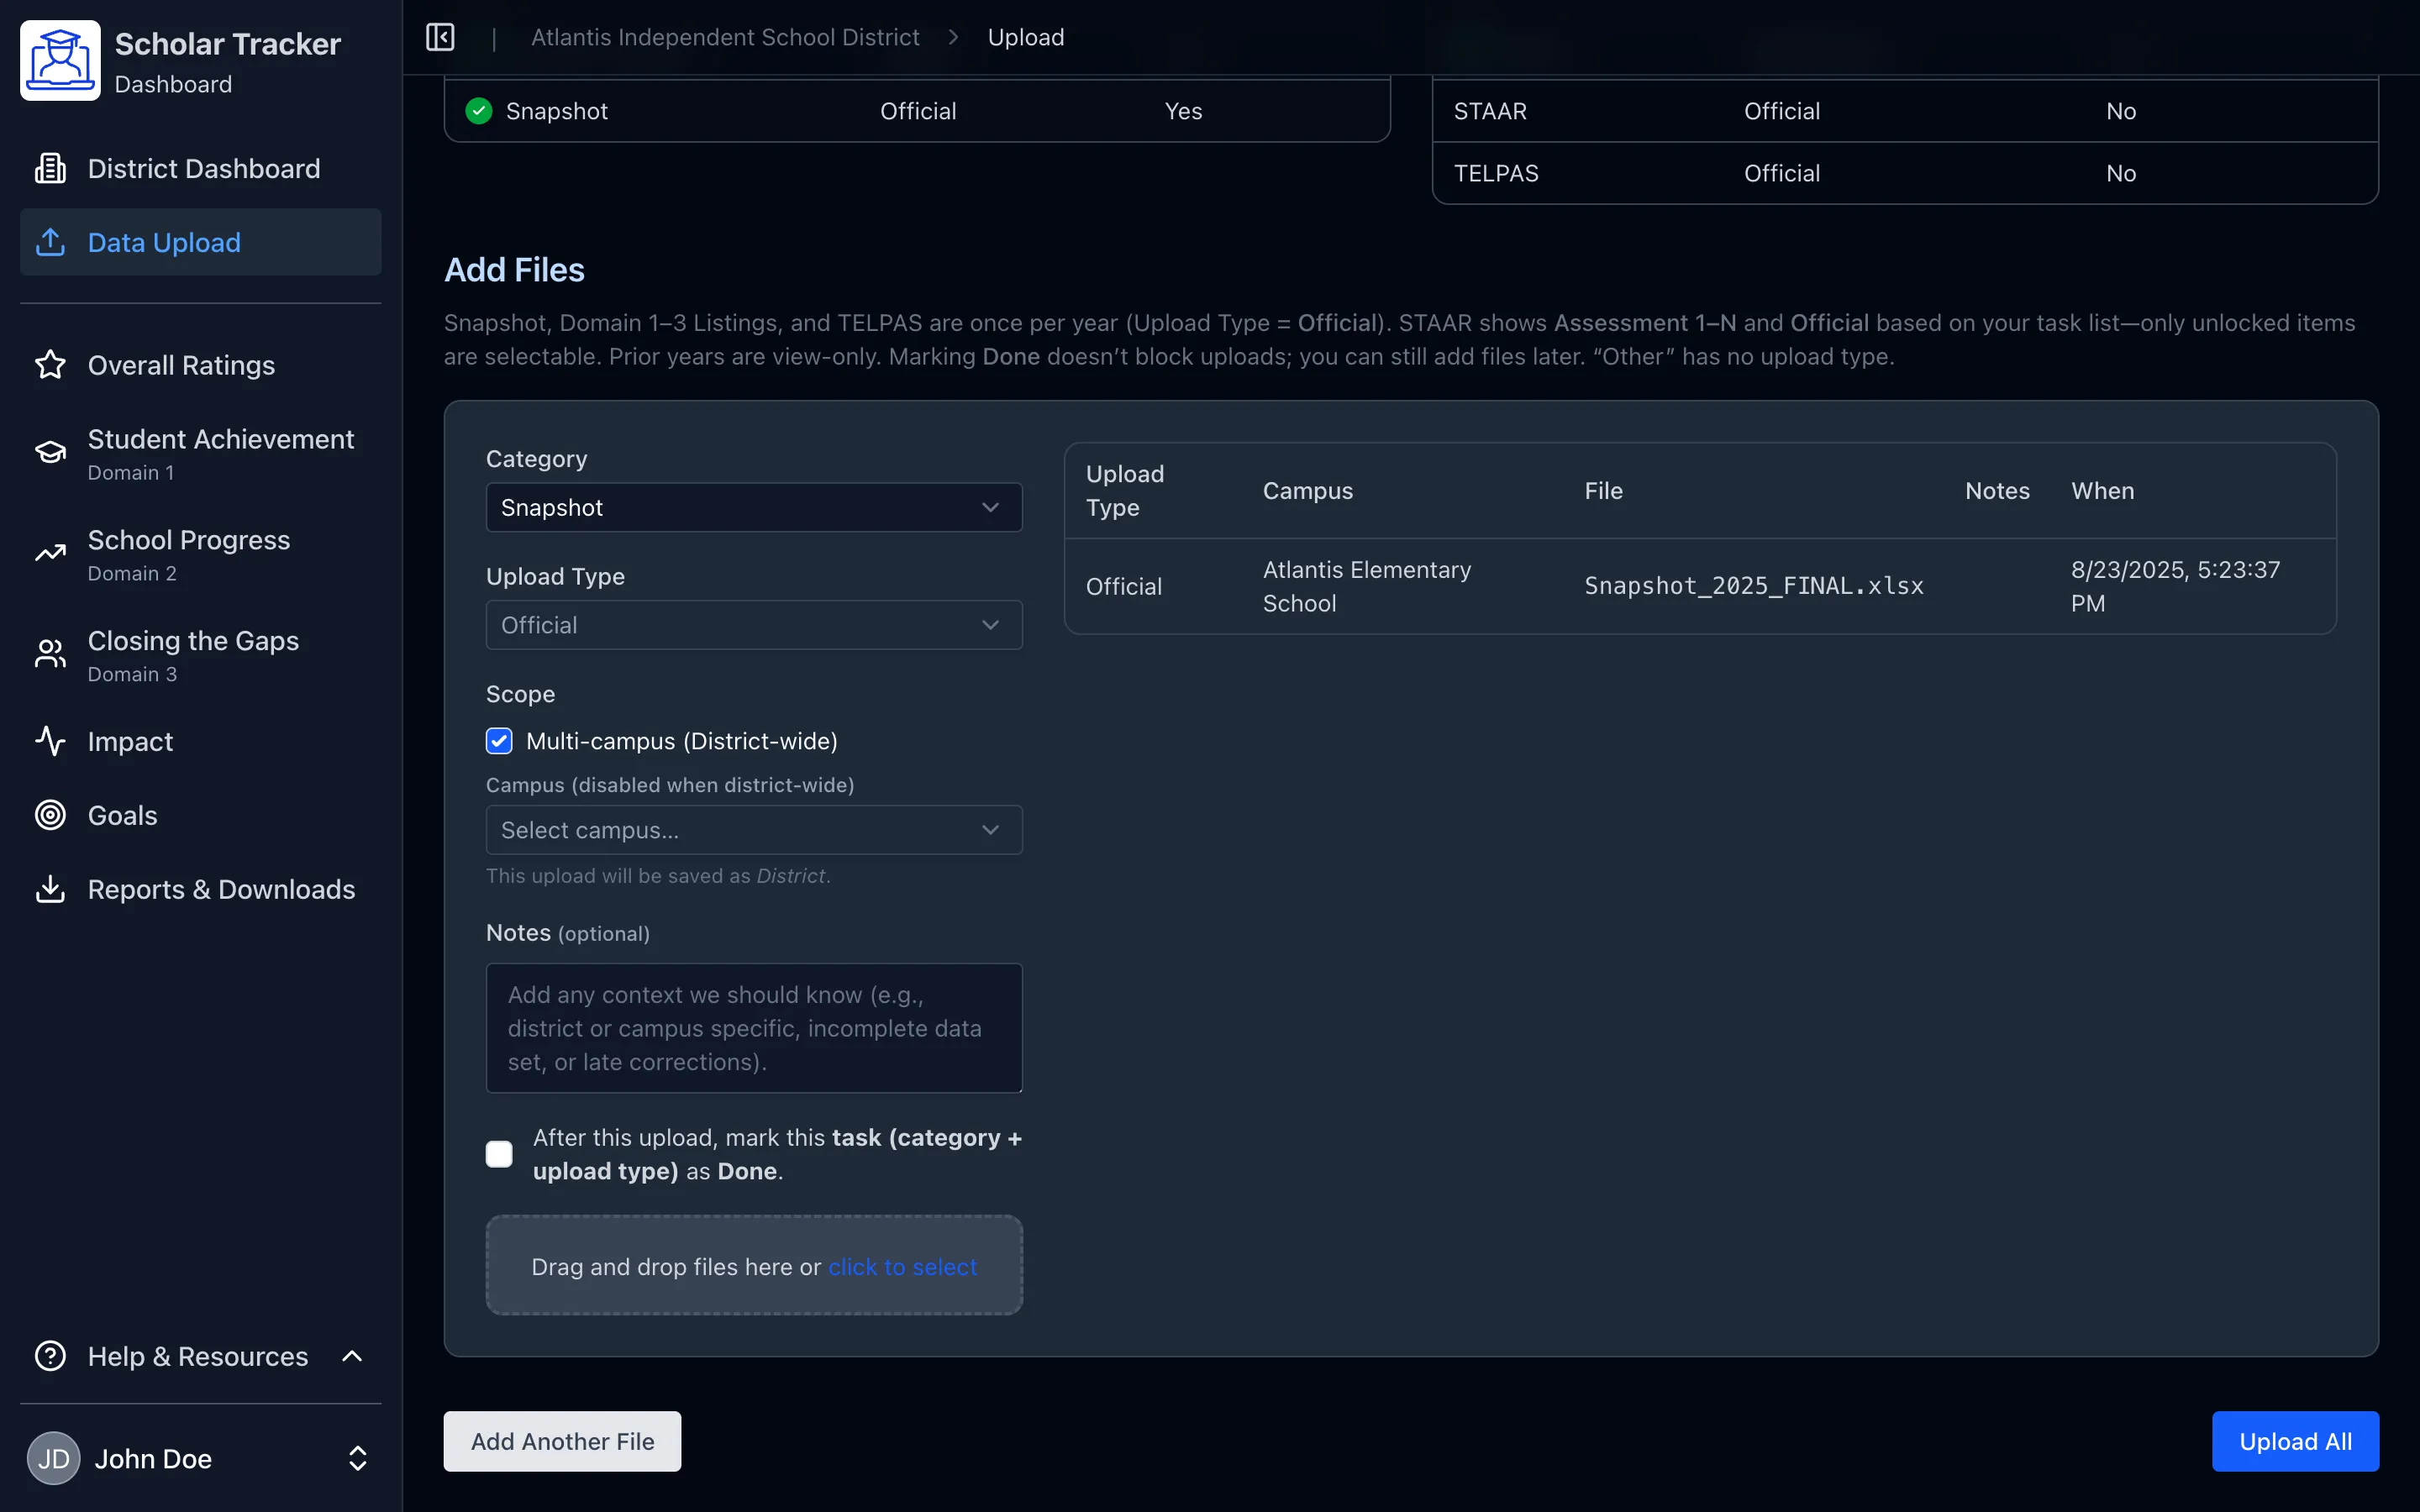
Task: Click the green checkmark on the Snapshot row
Action: pos(478,110)
